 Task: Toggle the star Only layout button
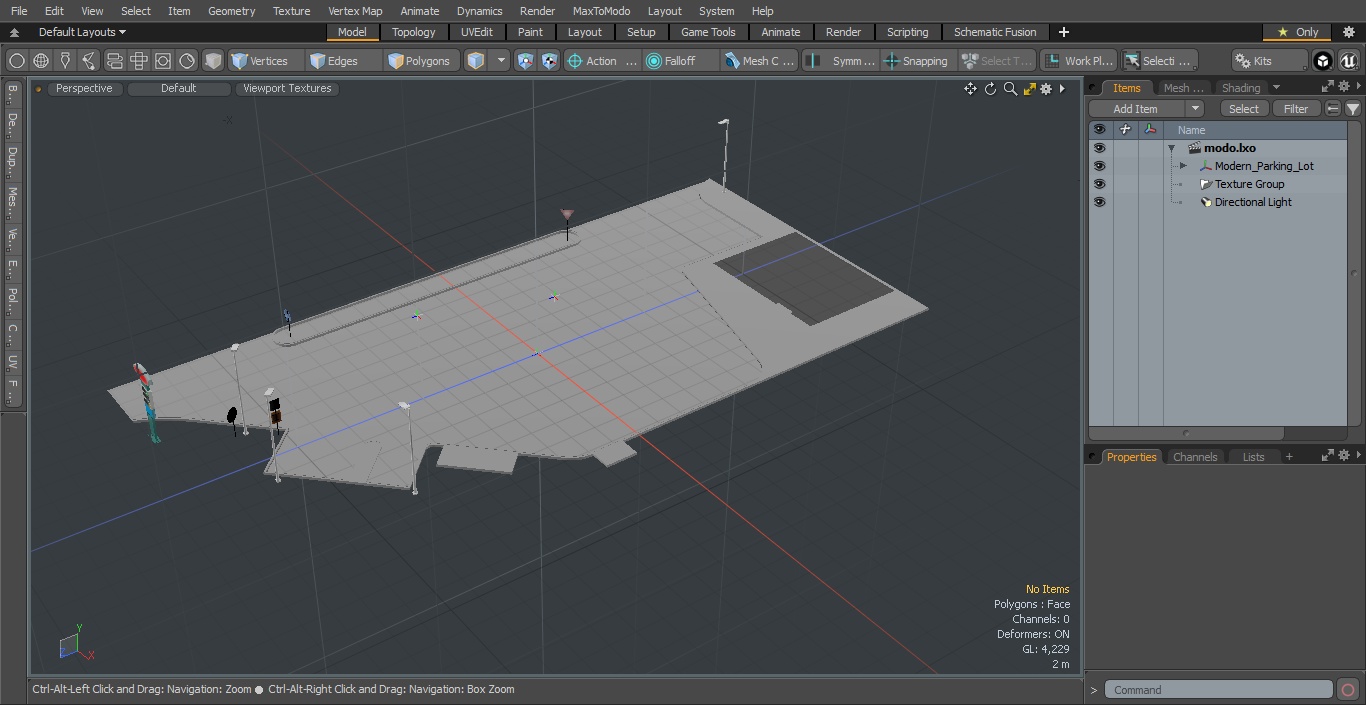coord(1297,32)
